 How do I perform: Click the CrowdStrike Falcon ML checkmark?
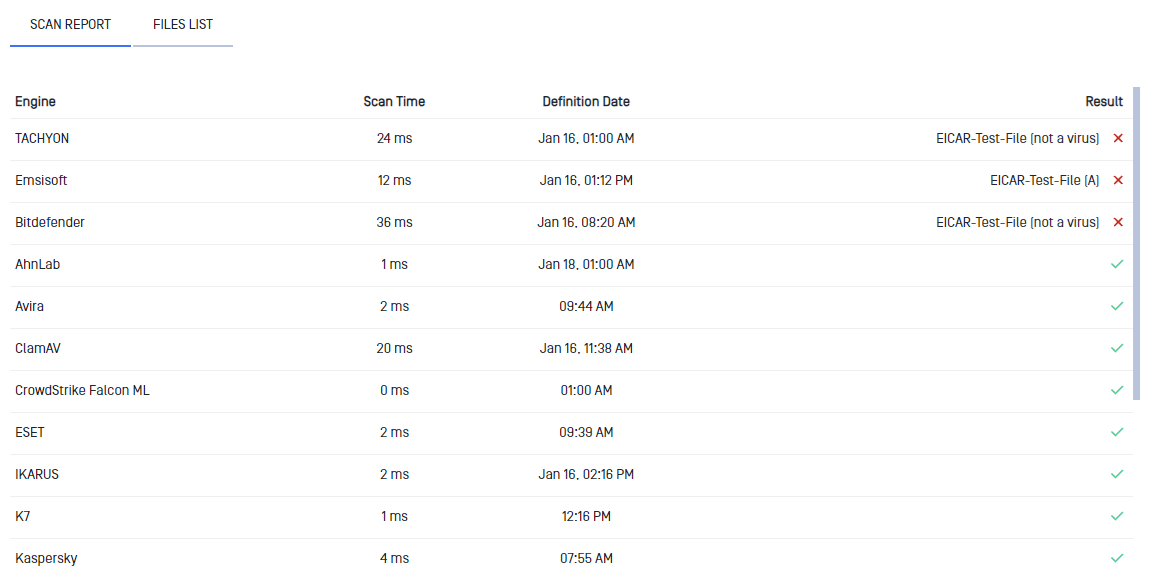point(1117,390)
